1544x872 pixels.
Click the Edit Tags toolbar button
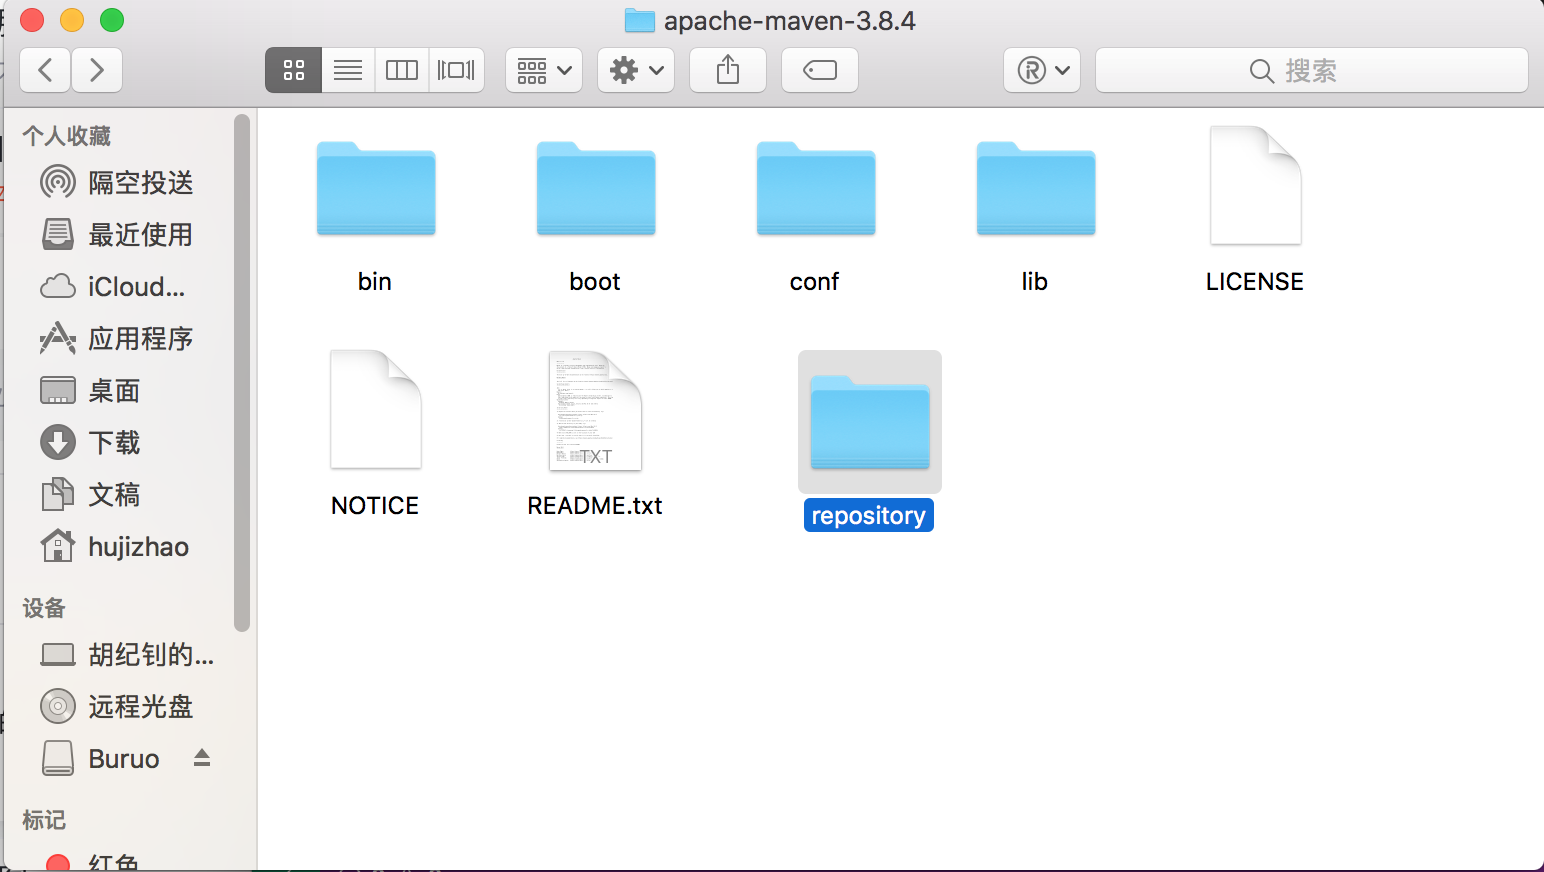pyautogui.click(x=820, y=70)
